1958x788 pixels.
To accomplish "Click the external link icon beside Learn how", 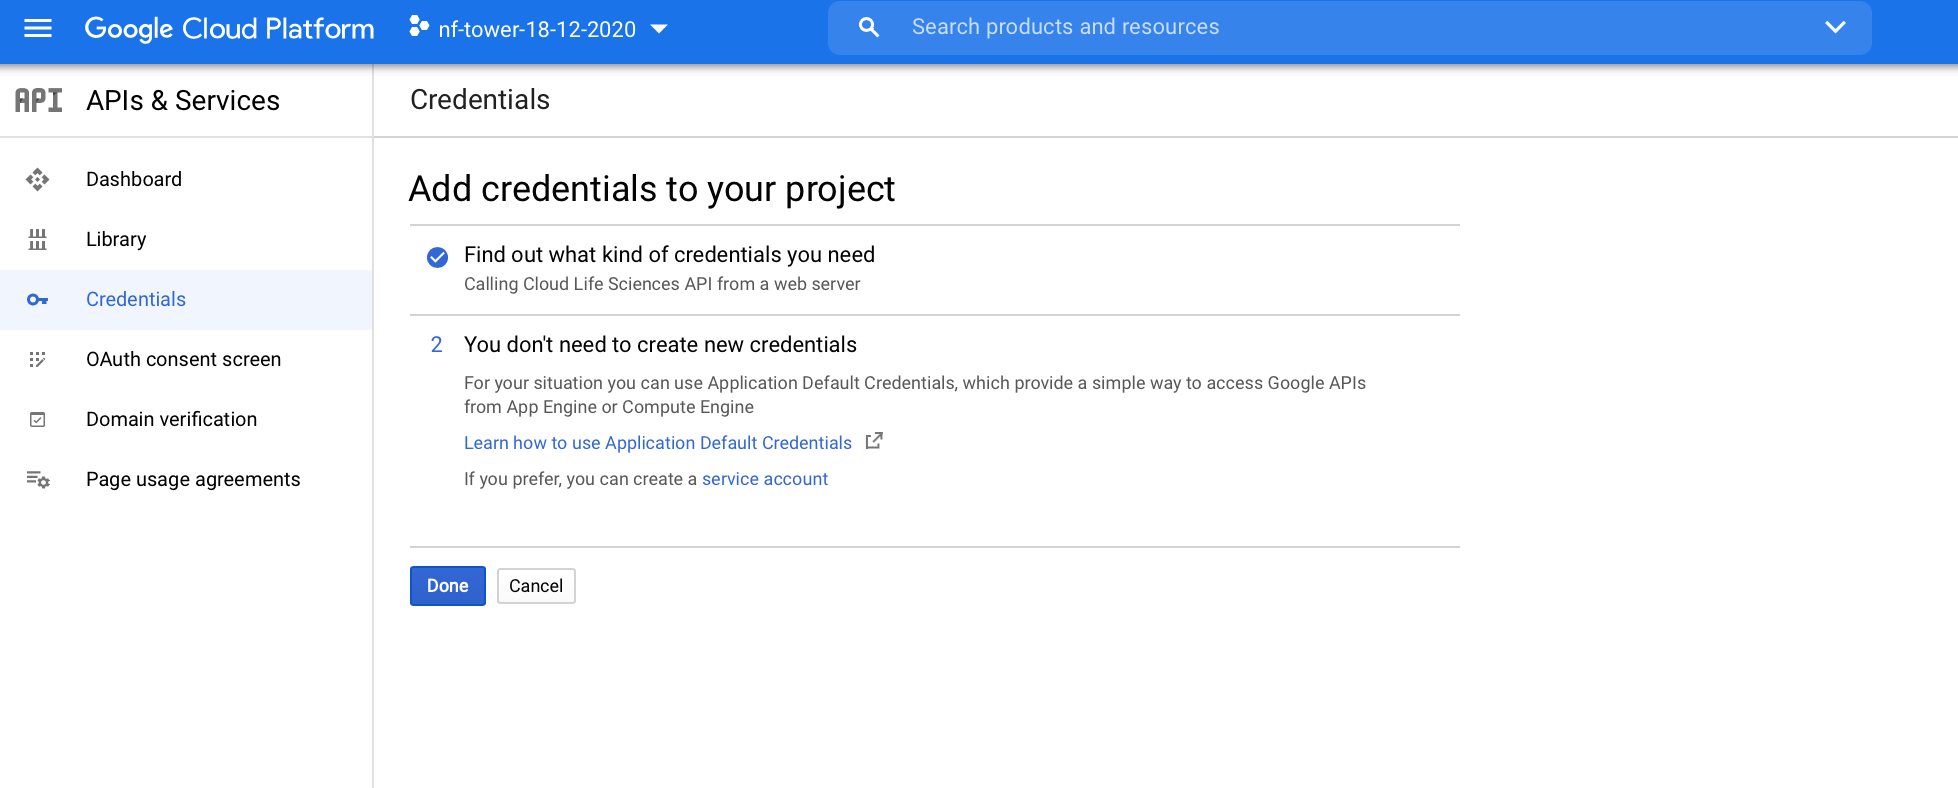I will (874, 441).
